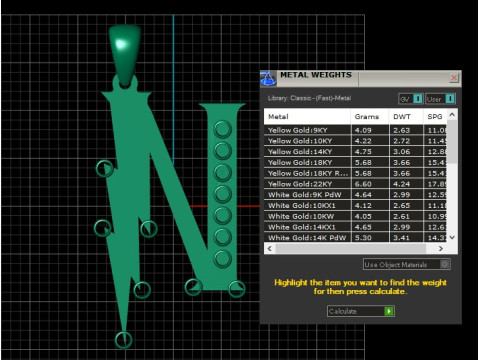Toggle the User library switch
Screen dimensions: 480x360
click(440, 99)
